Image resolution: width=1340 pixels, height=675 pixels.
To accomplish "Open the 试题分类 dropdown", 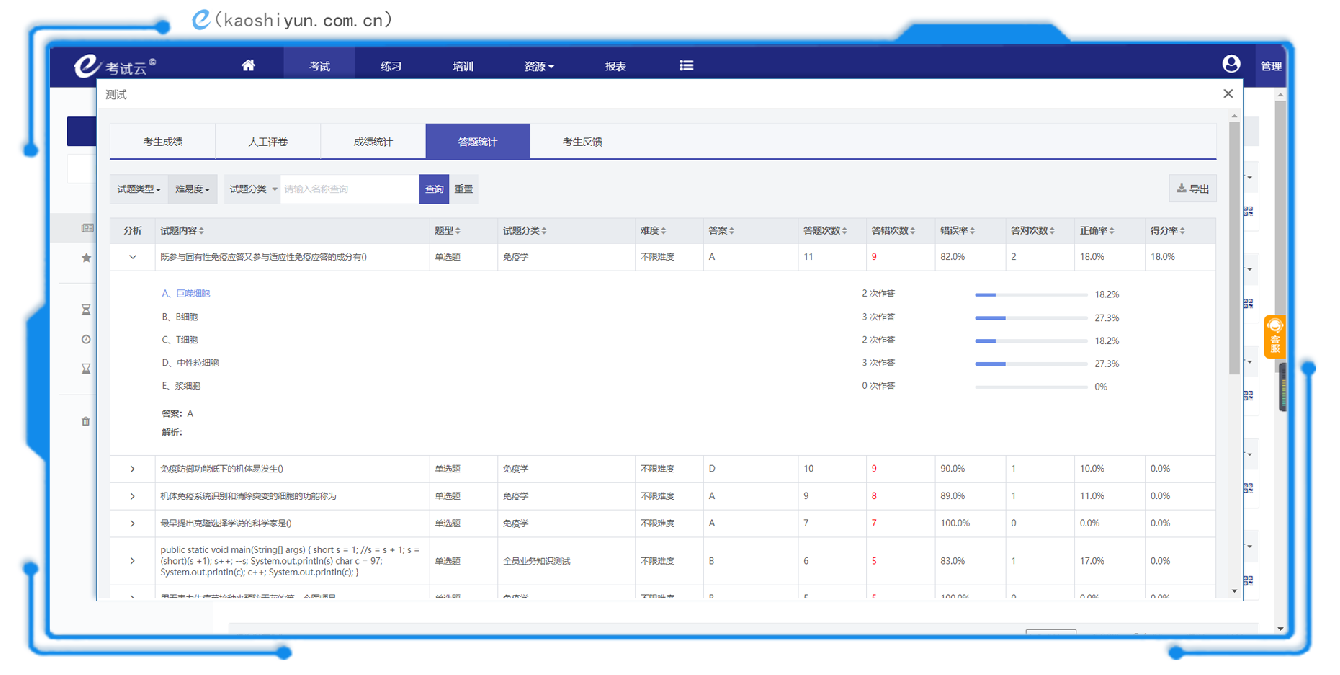I will point(252,189).
